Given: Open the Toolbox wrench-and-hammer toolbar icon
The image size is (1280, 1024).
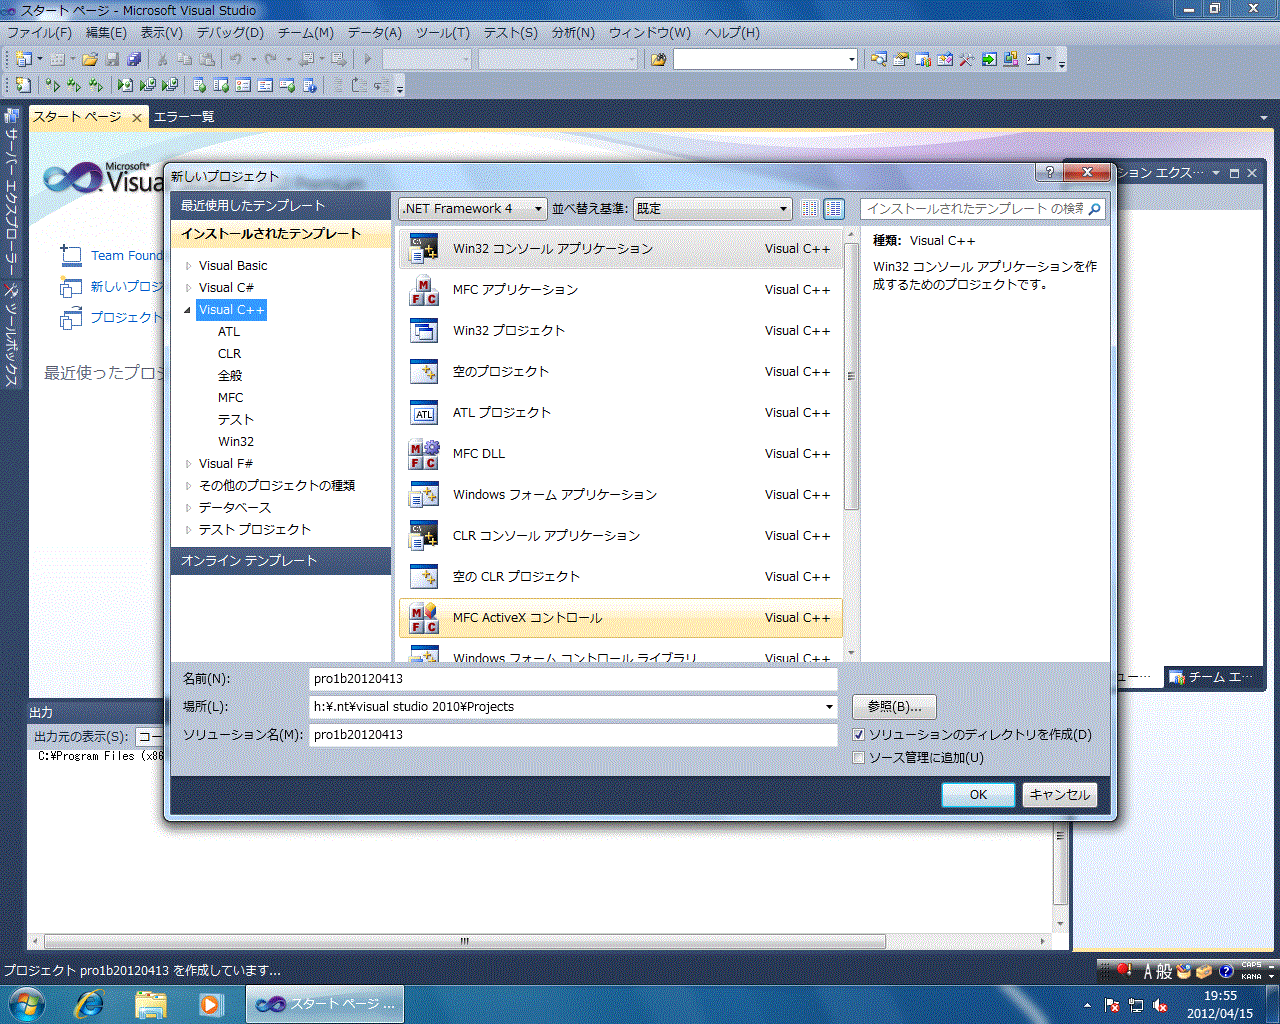Looking at the screenshot, I should pos(967,59).
